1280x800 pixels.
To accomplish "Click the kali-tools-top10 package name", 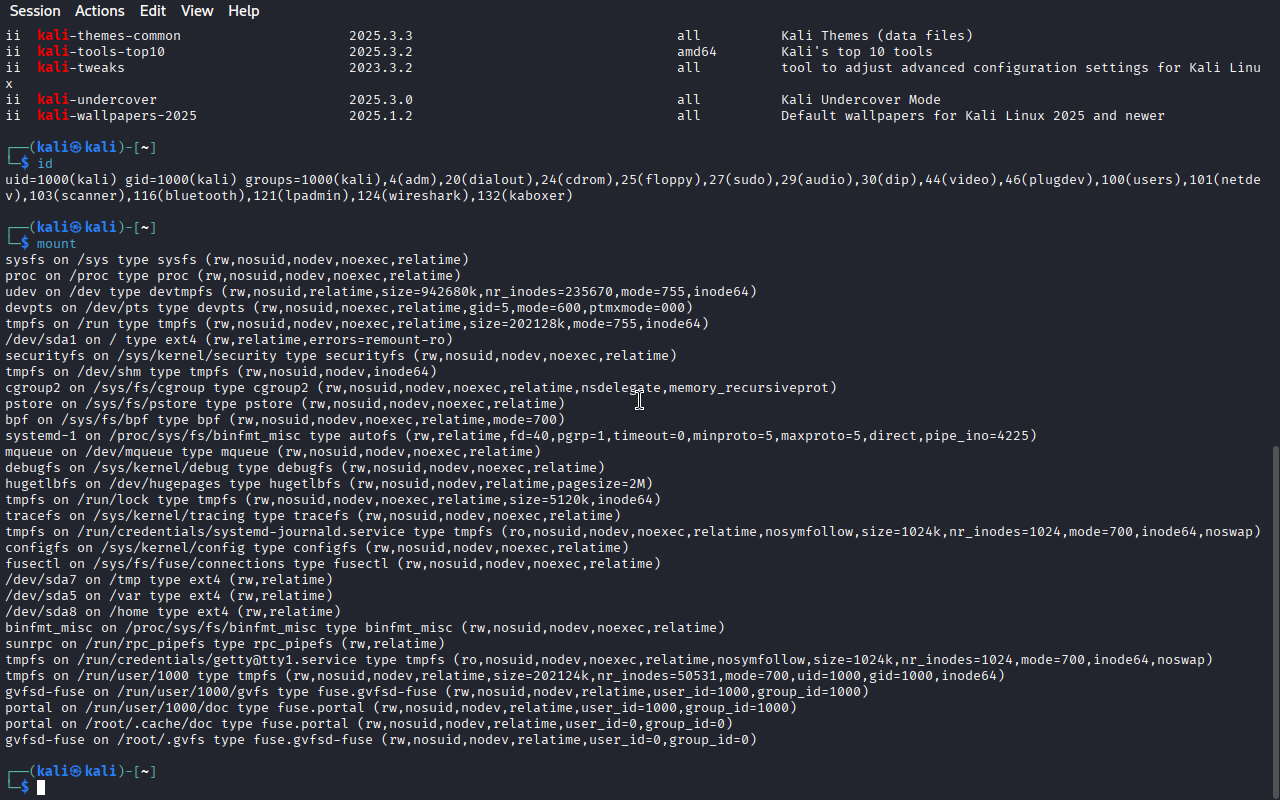I will click(x=101, y=52).
